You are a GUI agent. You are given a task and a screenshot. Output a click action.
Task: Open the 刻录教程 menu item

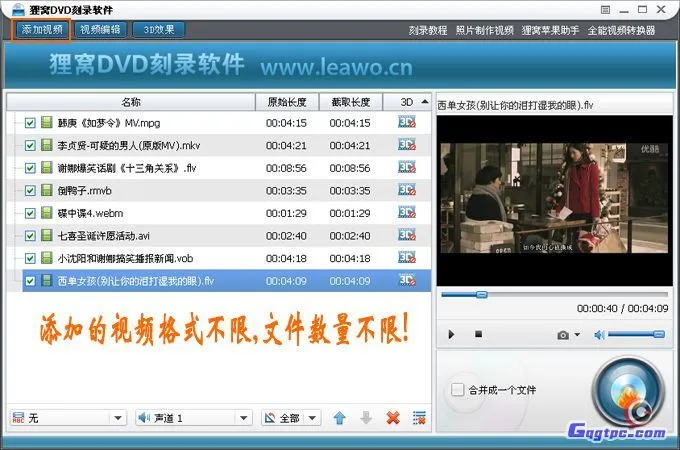[x=428, y=30]
